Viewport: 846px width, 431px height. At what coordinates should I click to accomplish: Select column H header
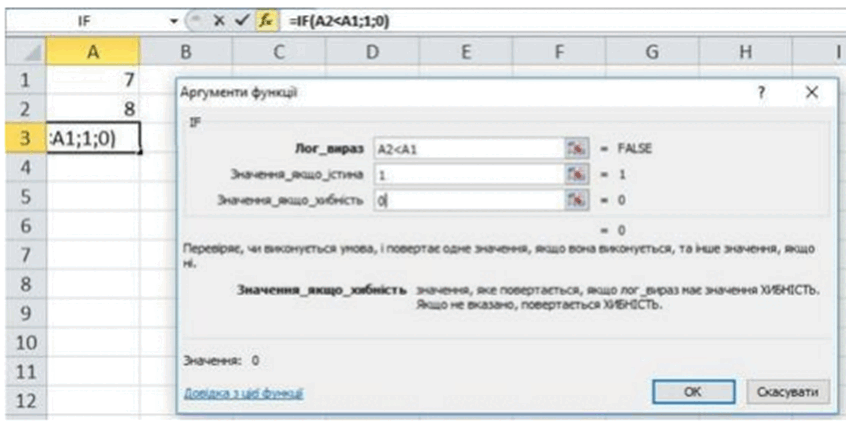[x=746, y=52]
